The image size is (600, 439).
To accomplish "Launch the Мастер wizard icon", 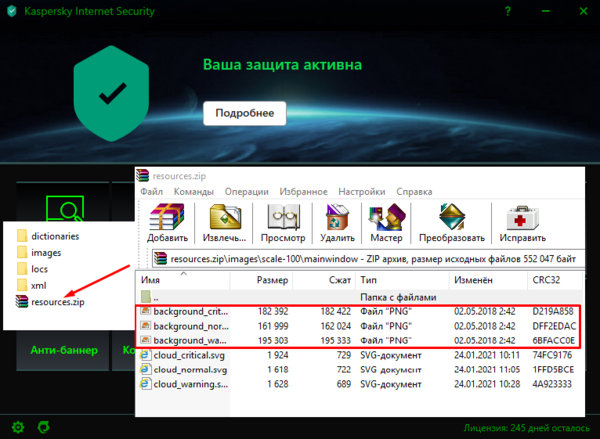I will pyautogui.click(x=386, y=217).
